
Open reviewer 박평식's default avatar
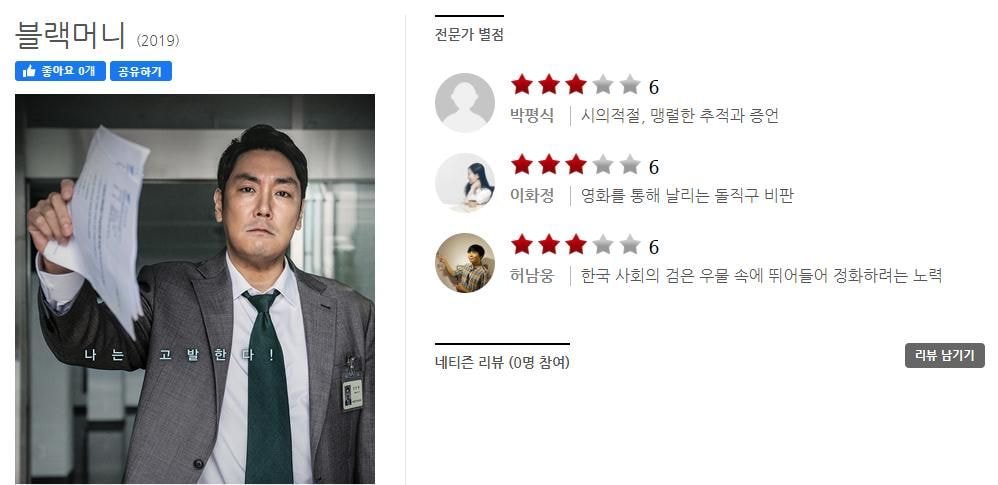pyautogui.click(x=465, y=102)
